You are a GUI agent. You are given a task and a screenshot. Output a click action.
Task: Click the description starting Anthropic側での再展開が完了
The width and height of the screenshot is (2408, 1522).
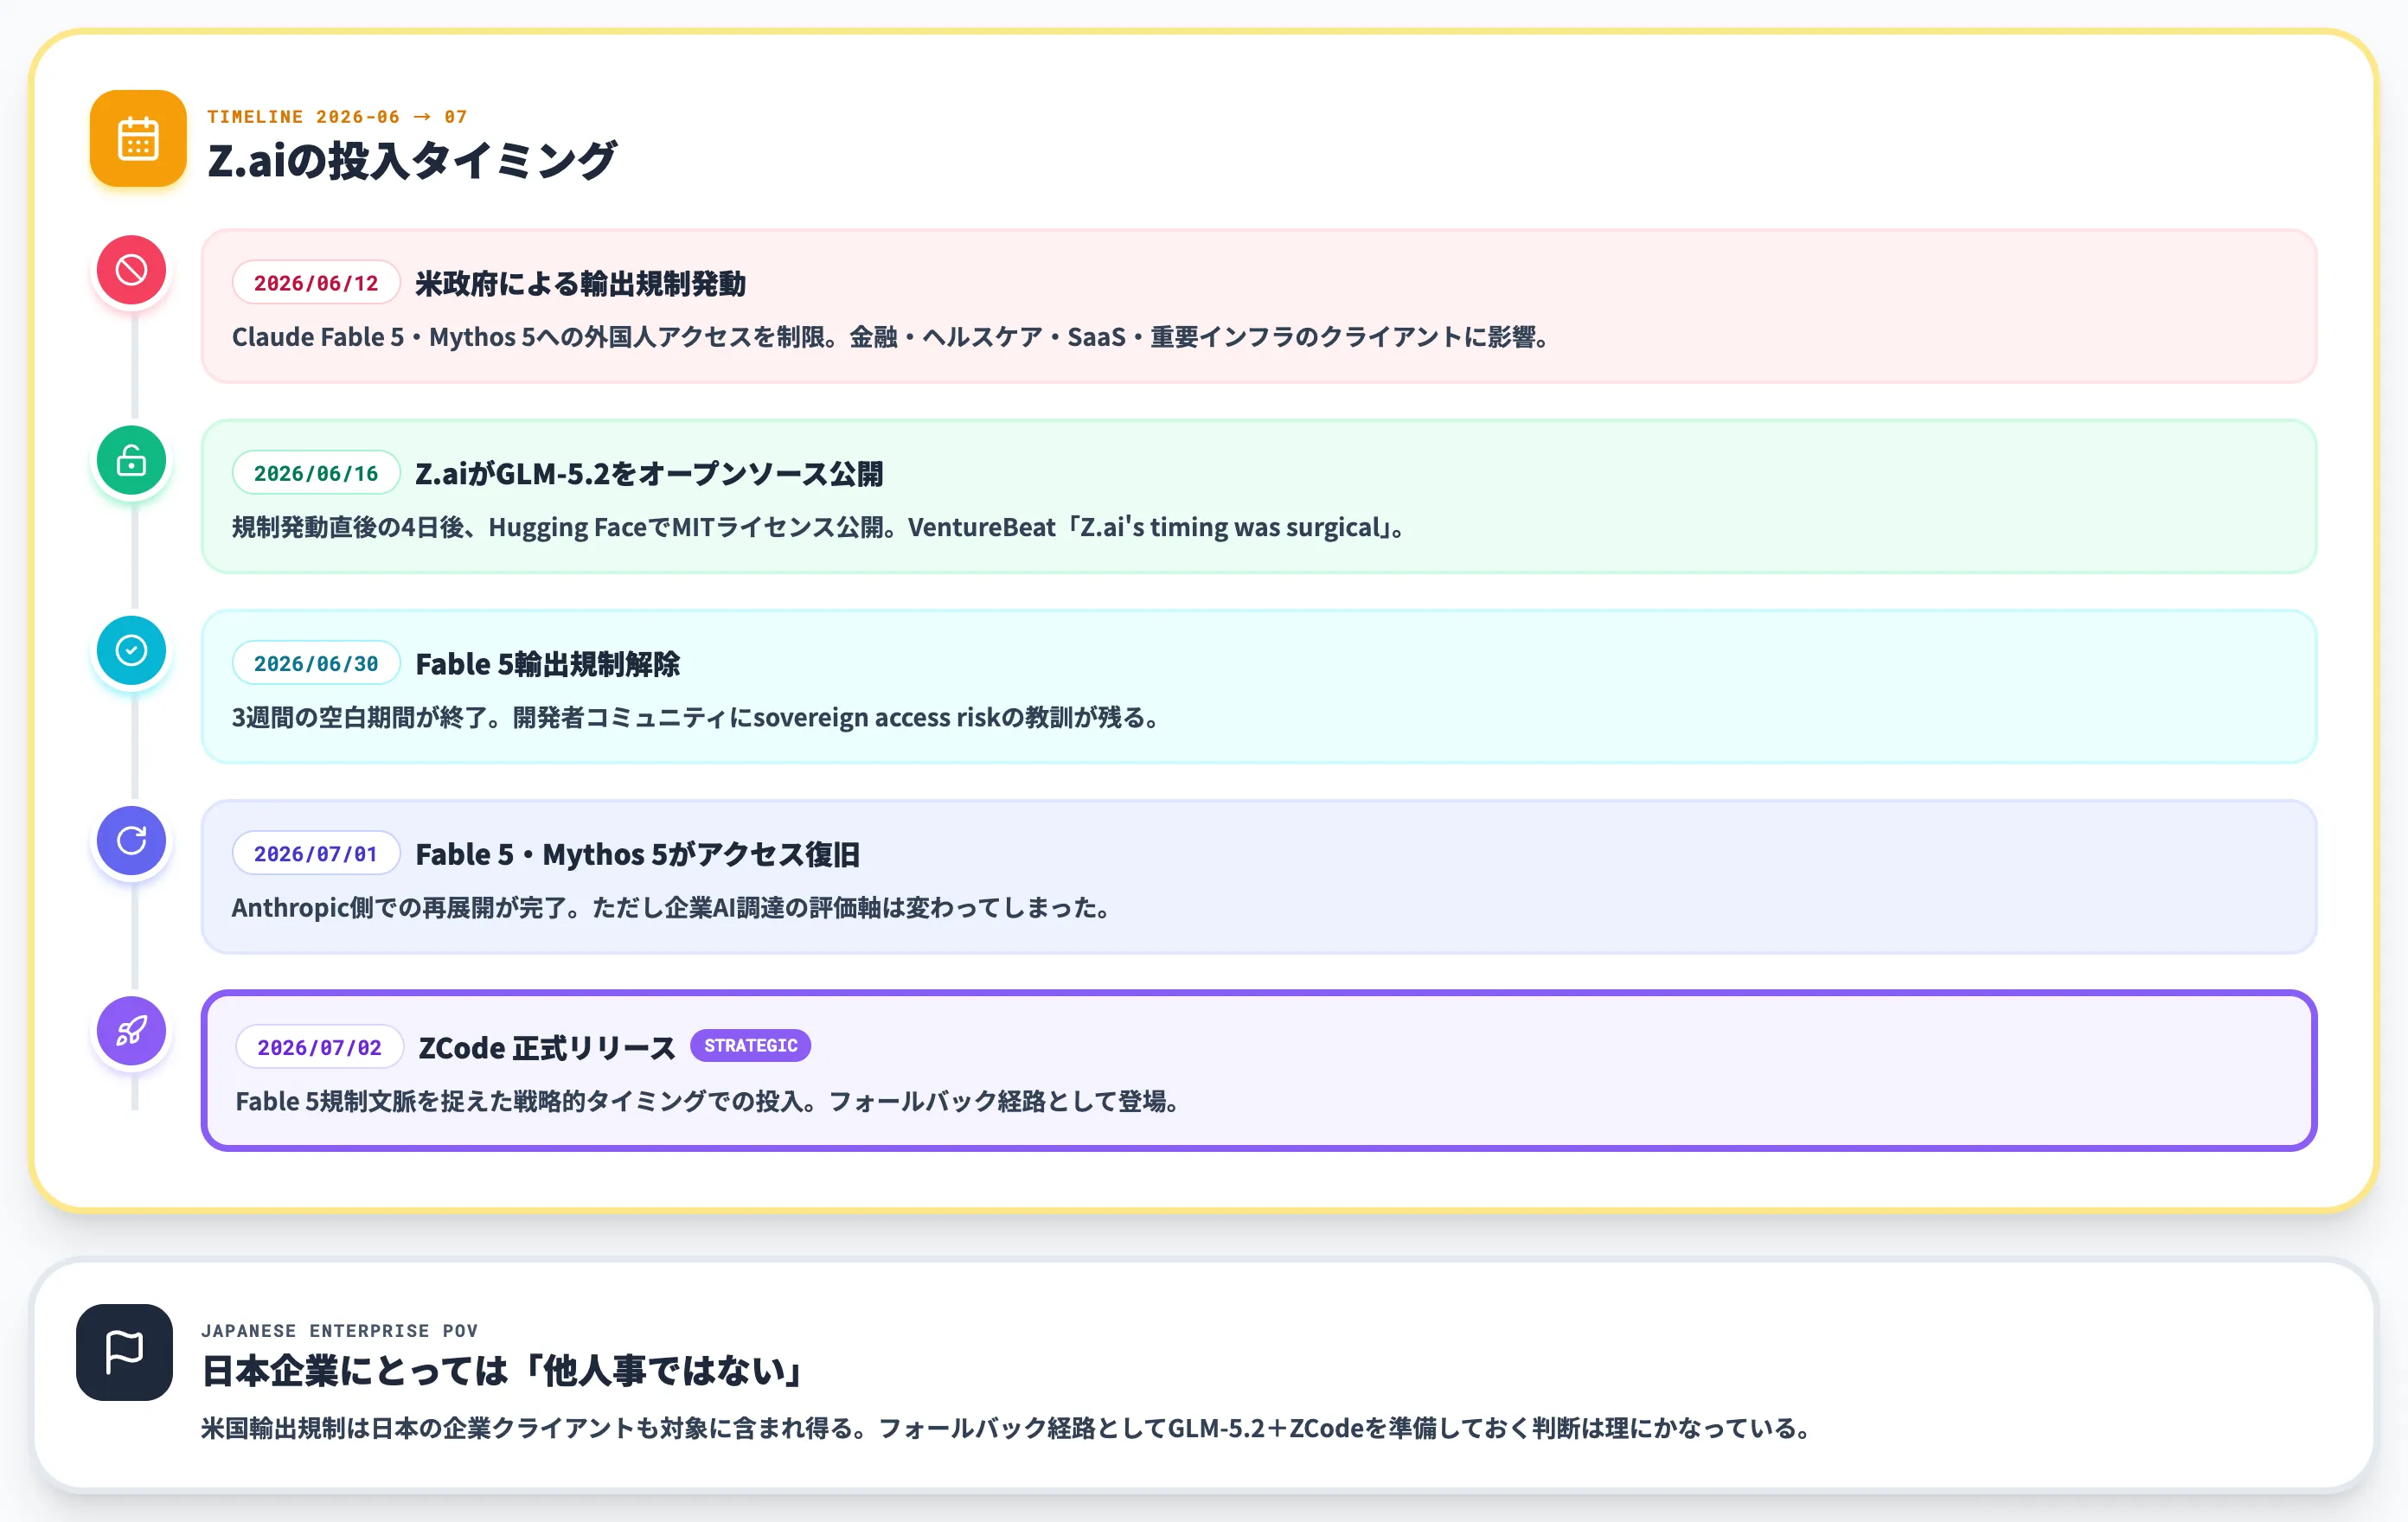pos(671,907)
